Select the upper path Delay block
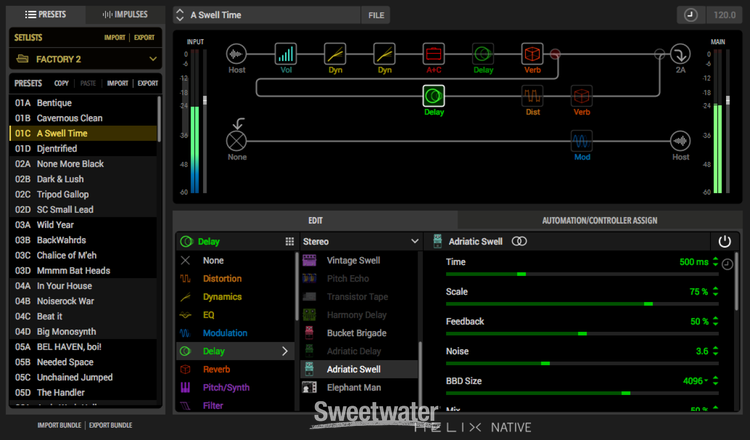Screen dimensions: 750x440 tap(483, 54)
